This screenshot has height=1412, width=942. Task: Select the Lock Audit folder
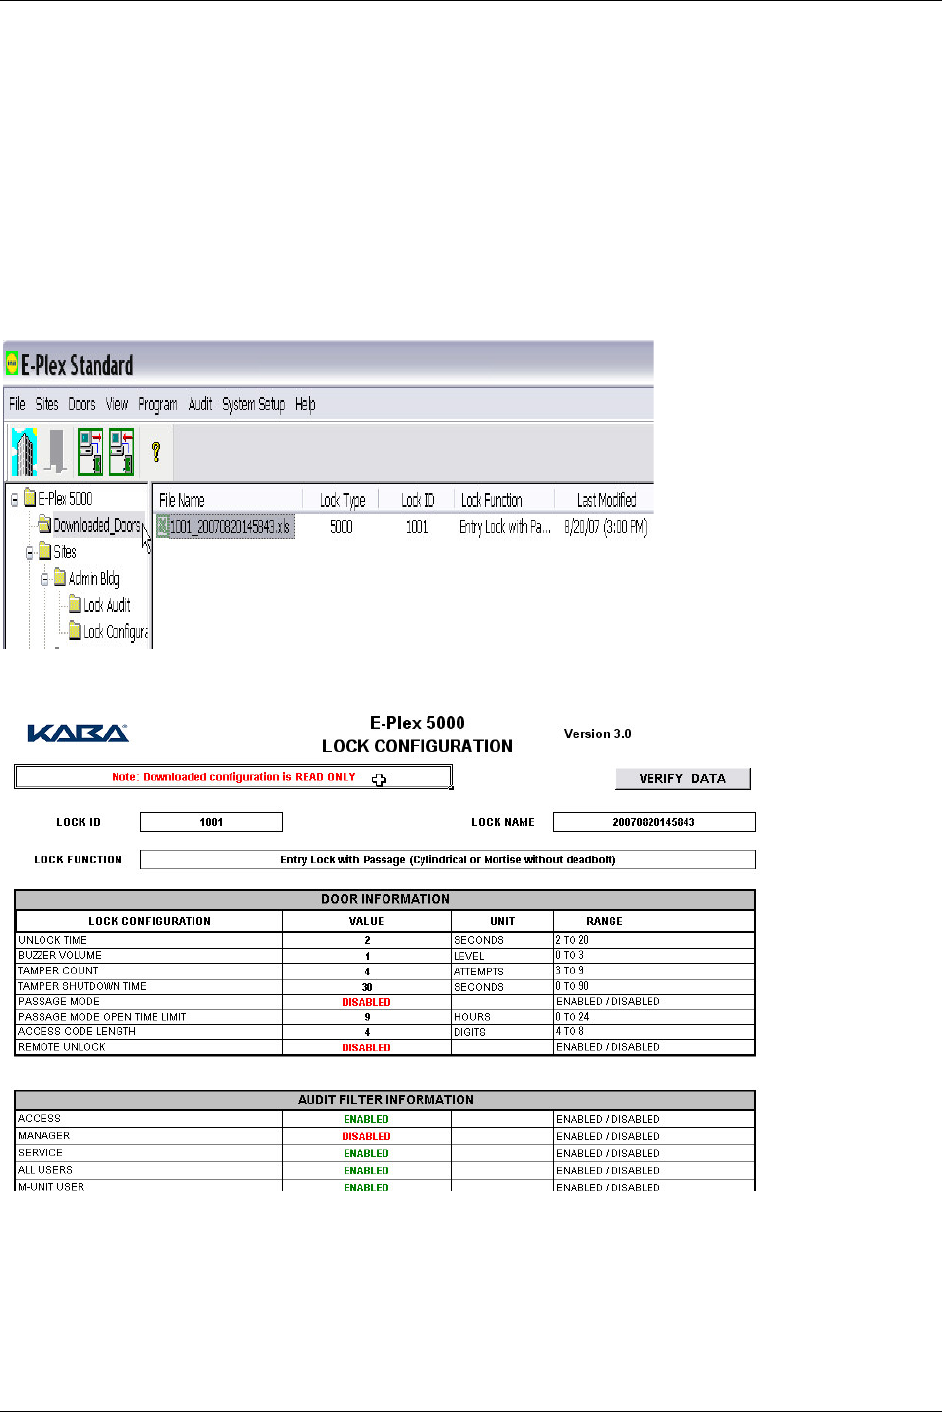tap(100, 605)
